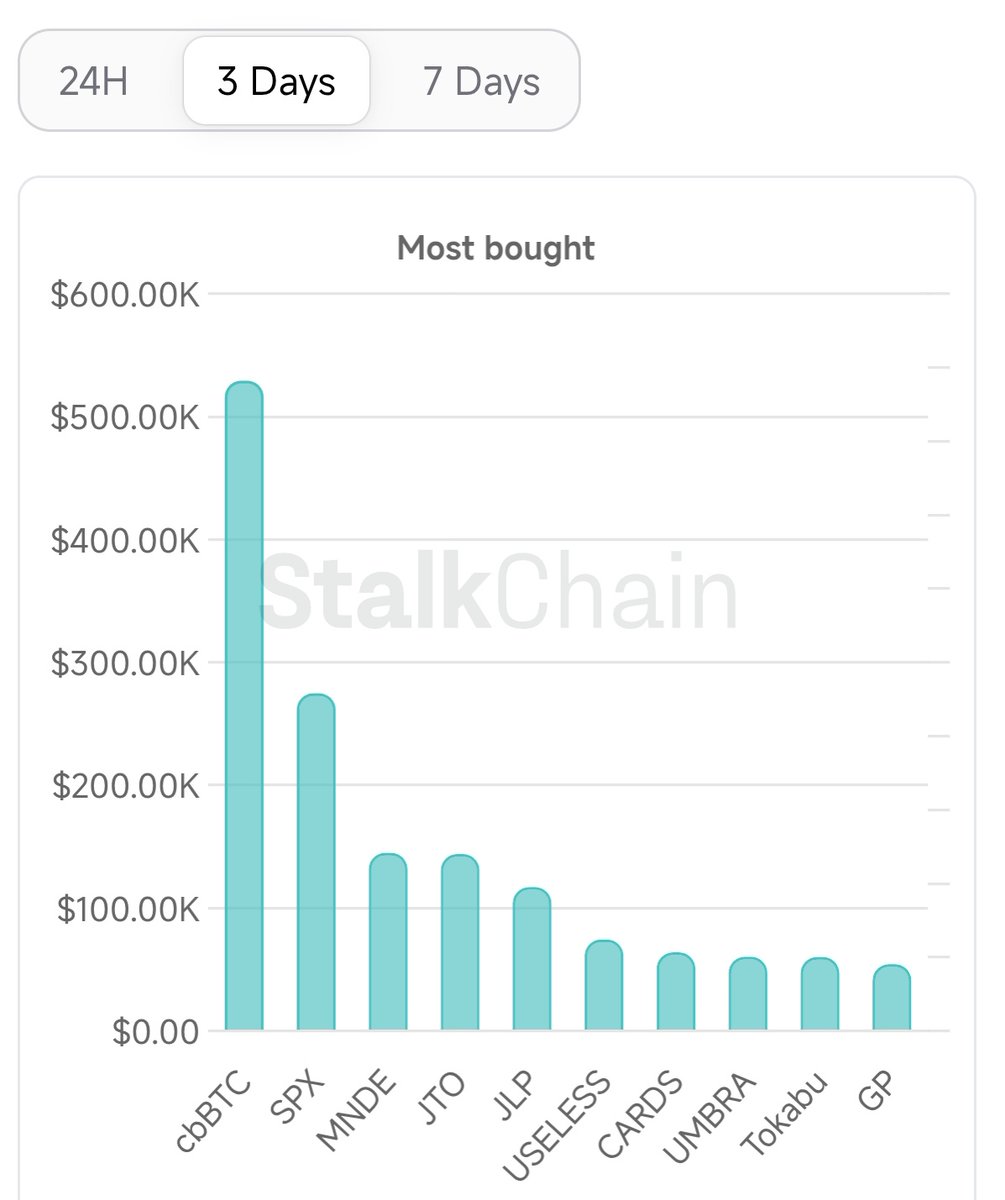Select the GP bar in the chart
This screenshot has width=1005, height=1200.
point(892,998)
